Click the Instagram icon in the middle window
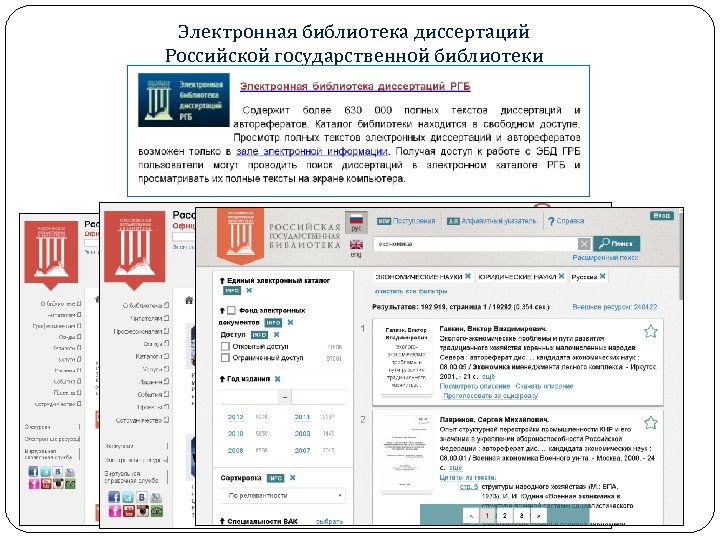The width and height of the screenshot is (720, 540). [143, 511]
